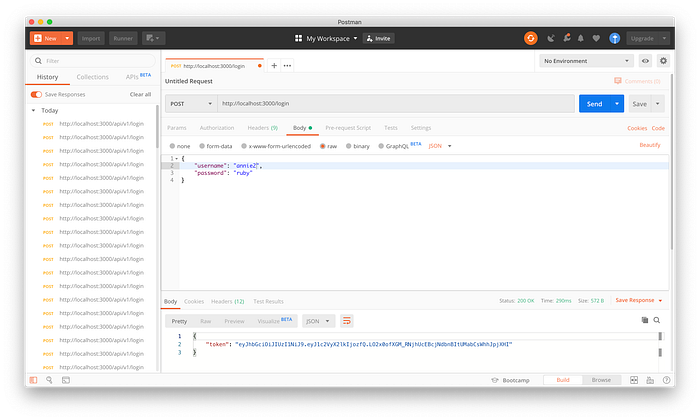Open the Save button dropdown arrow
The height and width of the screenshot is (420, 700).
pos(658,104)
